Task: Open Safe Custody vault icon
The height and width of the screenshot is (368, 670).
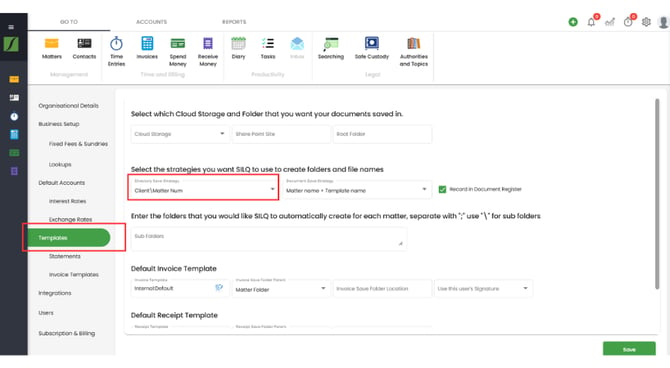Action: (372, 43)
